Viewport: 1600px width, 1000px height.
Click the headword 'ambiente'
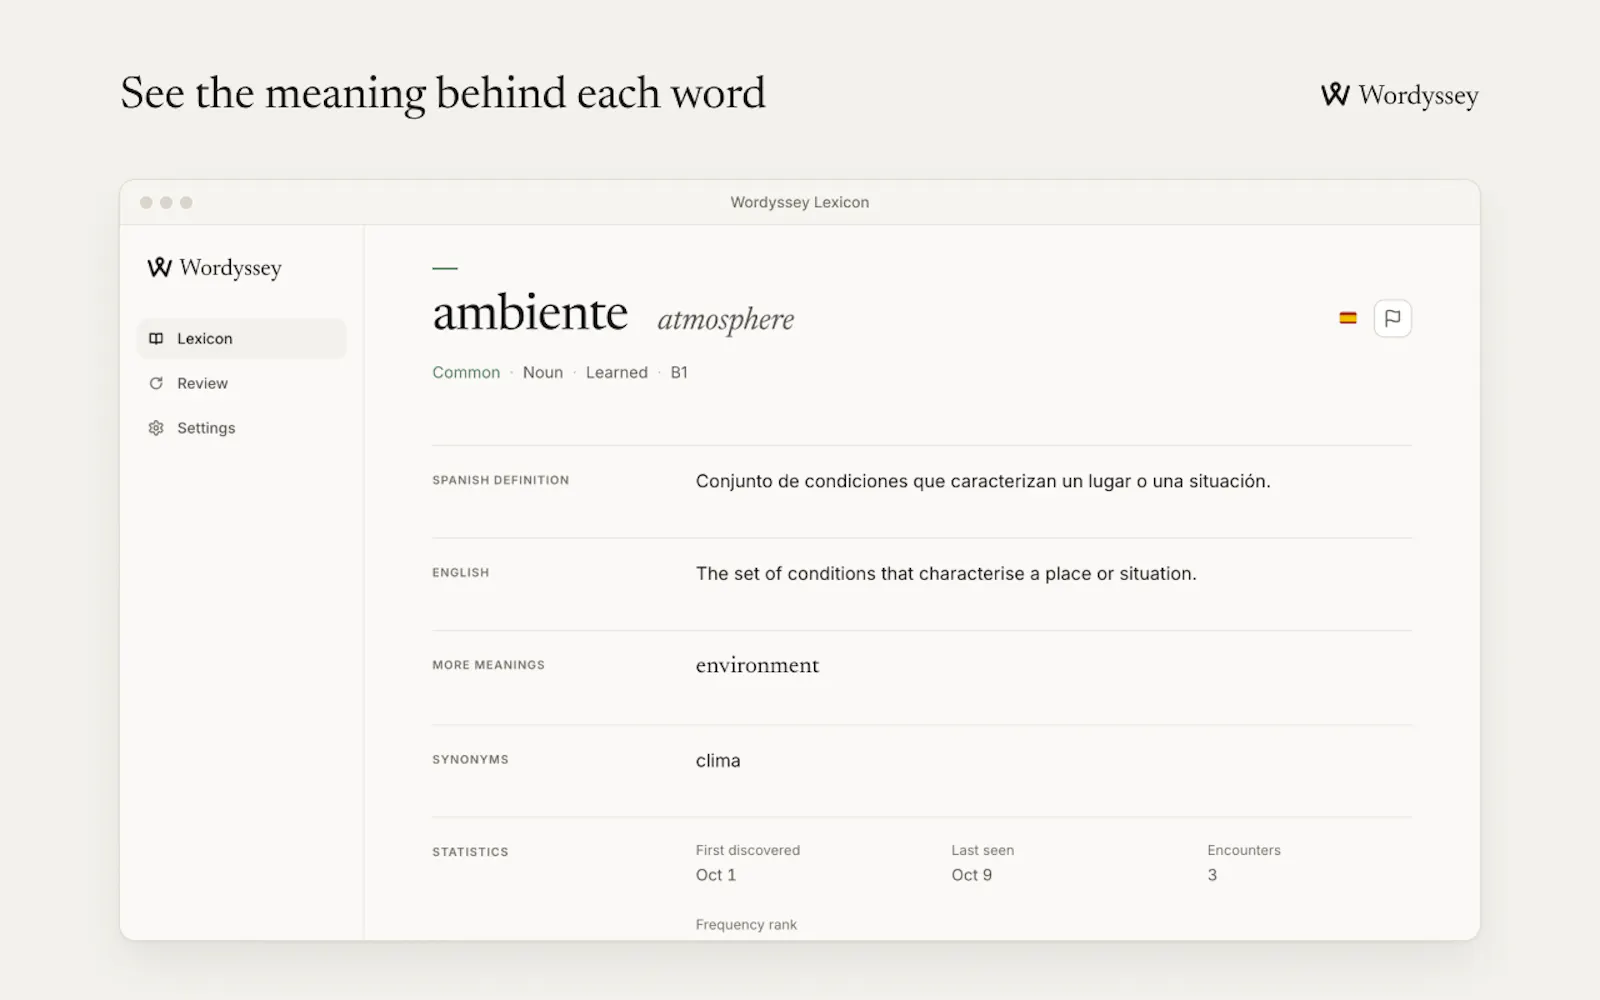point(530,313)
